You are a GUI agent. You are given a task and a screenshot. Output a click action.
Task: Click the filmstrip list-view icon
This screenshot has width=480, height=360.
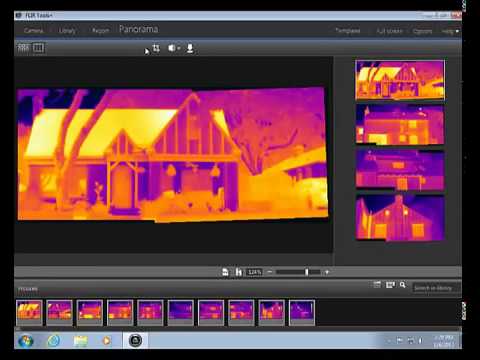(x=377, y=285)
